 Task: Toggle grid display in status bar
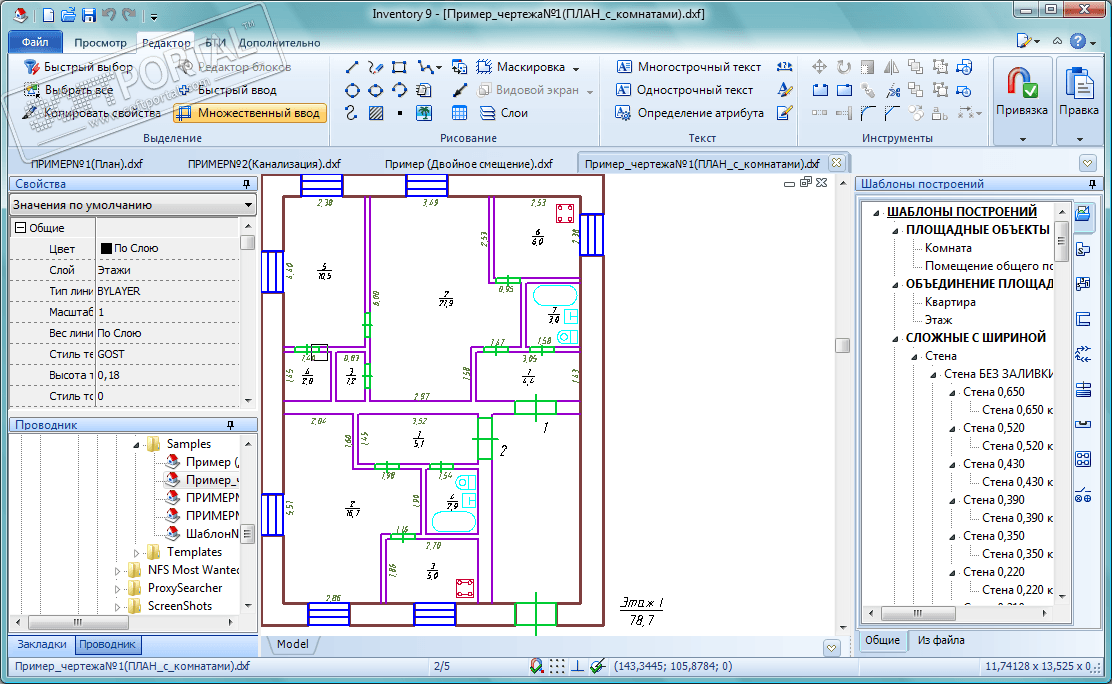pyautogui.click(x=558, y=666)
